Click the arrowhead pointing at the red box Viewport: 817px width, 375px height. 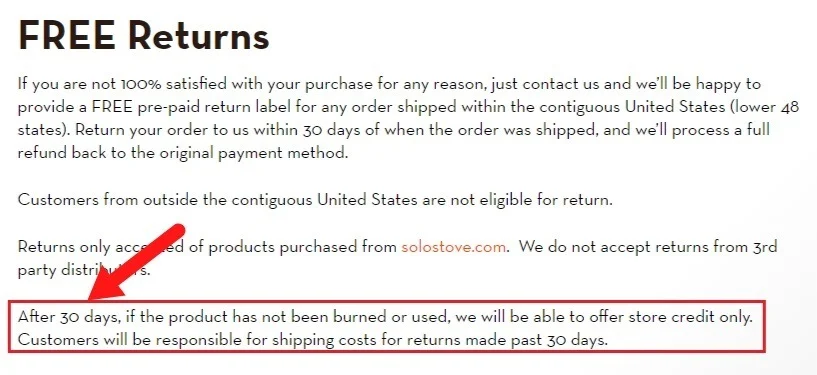pyautogui.click(x=104, y=286)
